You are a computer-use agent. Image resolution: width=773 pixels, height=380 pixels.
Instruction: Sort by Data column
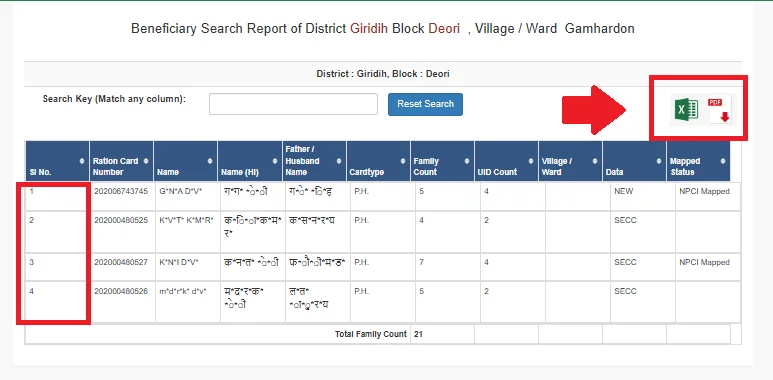[634, 161]
